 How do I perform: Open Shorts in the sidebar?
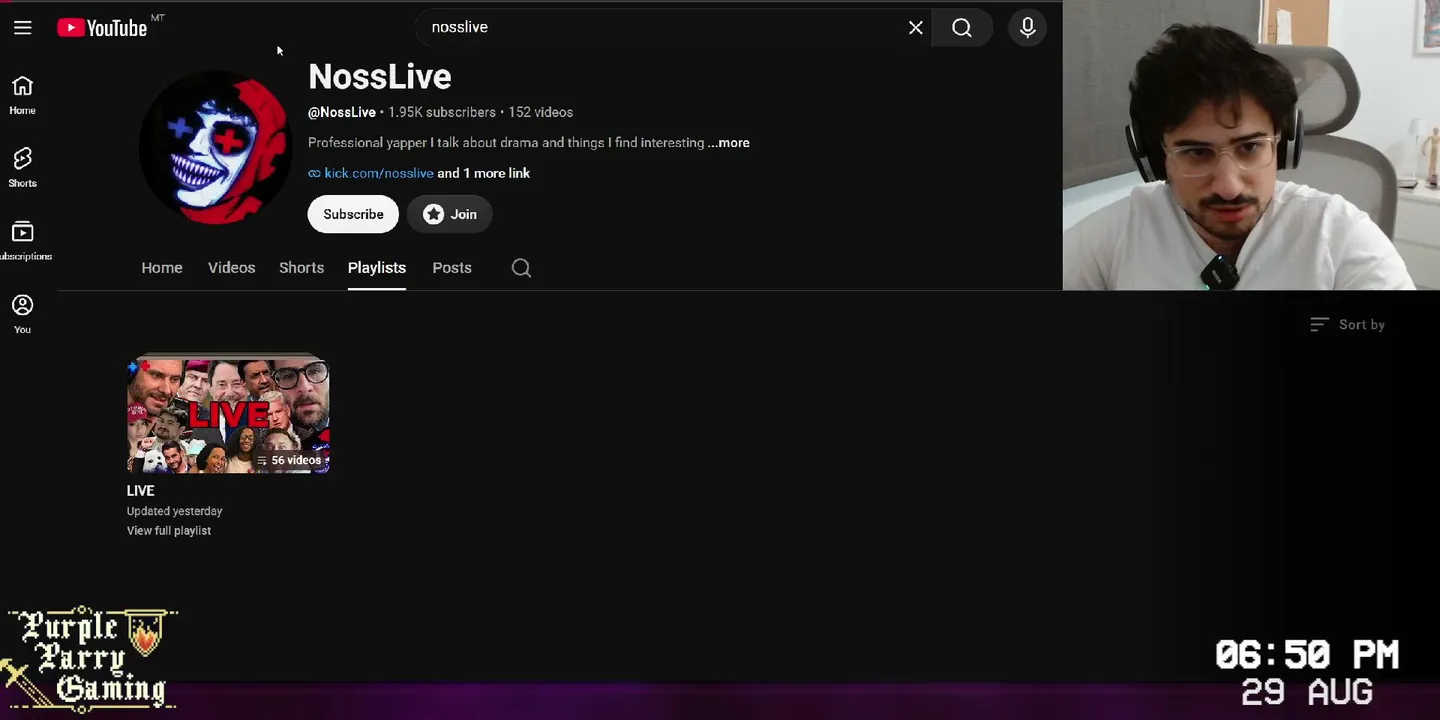22,168
